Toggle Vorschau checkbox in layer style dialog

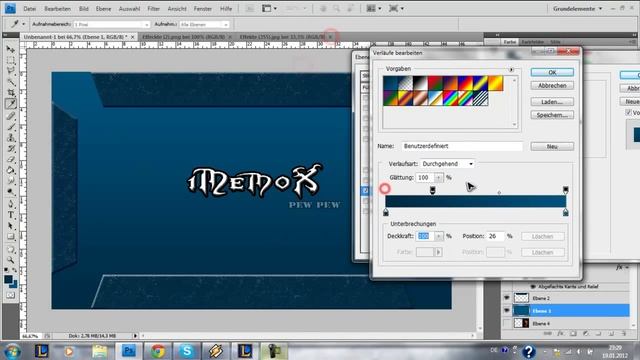point(629,112)
